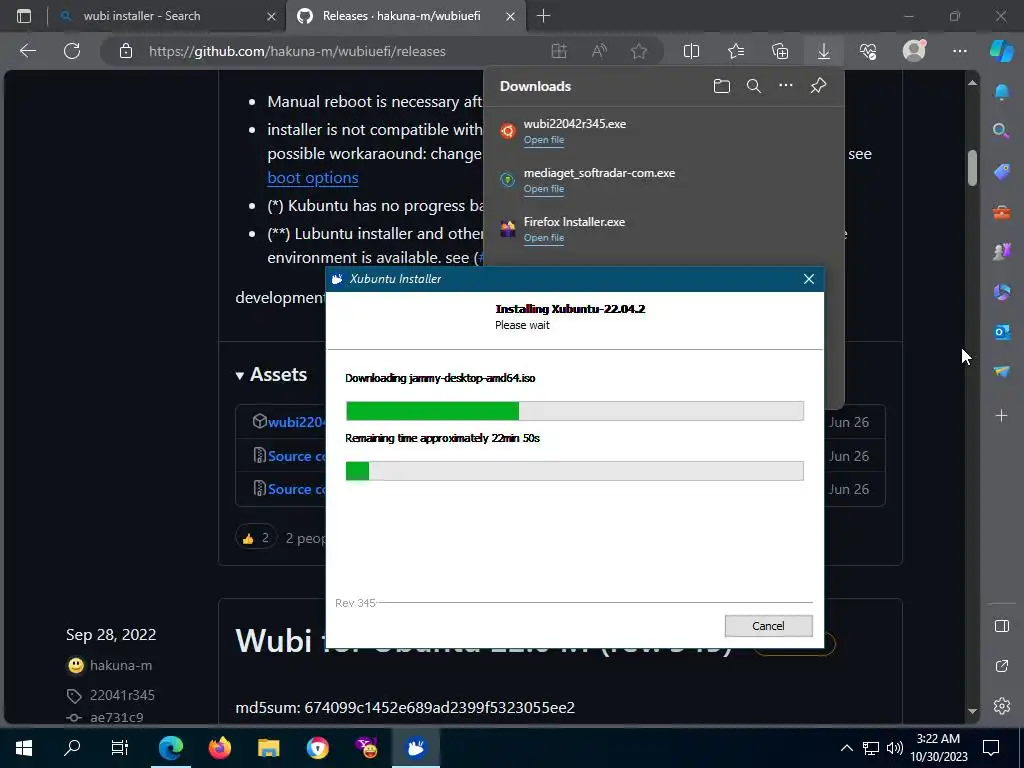The width and height of the screenshot is (1024, 768).
Task: Open the sidebar Outlook icon
Action: tap(1002, 332)
